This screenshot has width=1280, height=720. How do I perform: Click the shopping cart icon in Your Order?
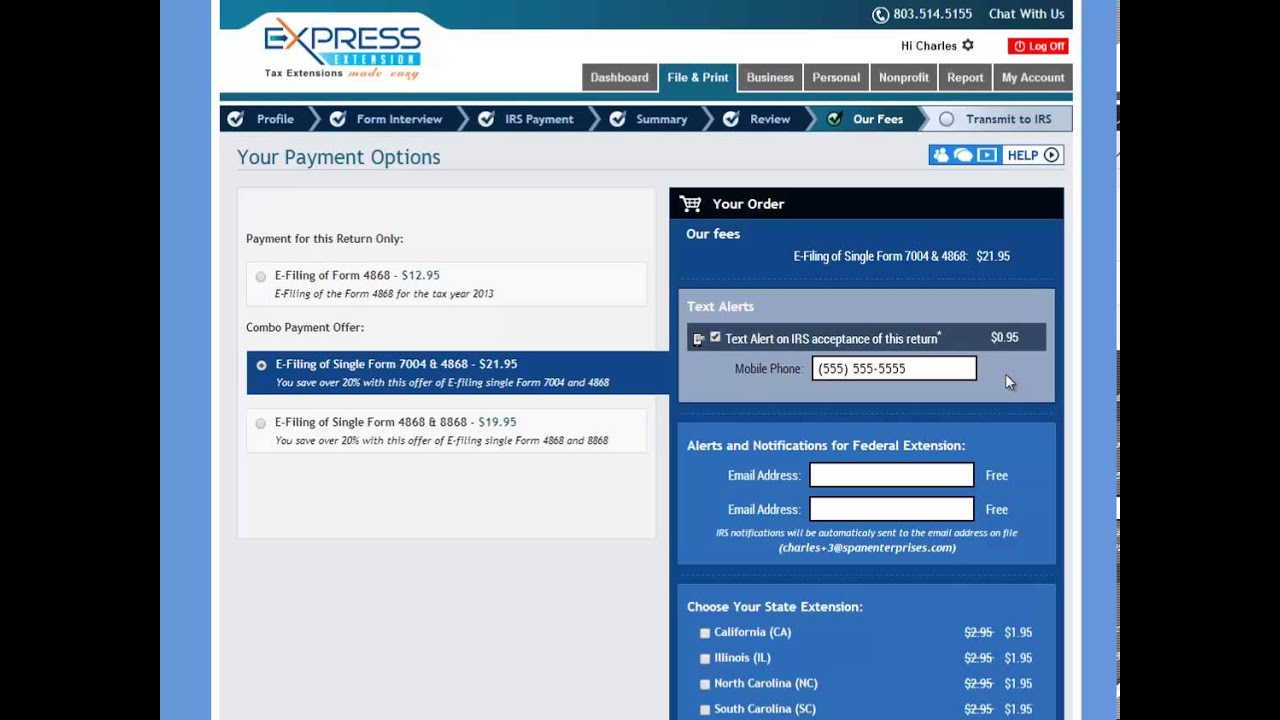click(691, 204)
